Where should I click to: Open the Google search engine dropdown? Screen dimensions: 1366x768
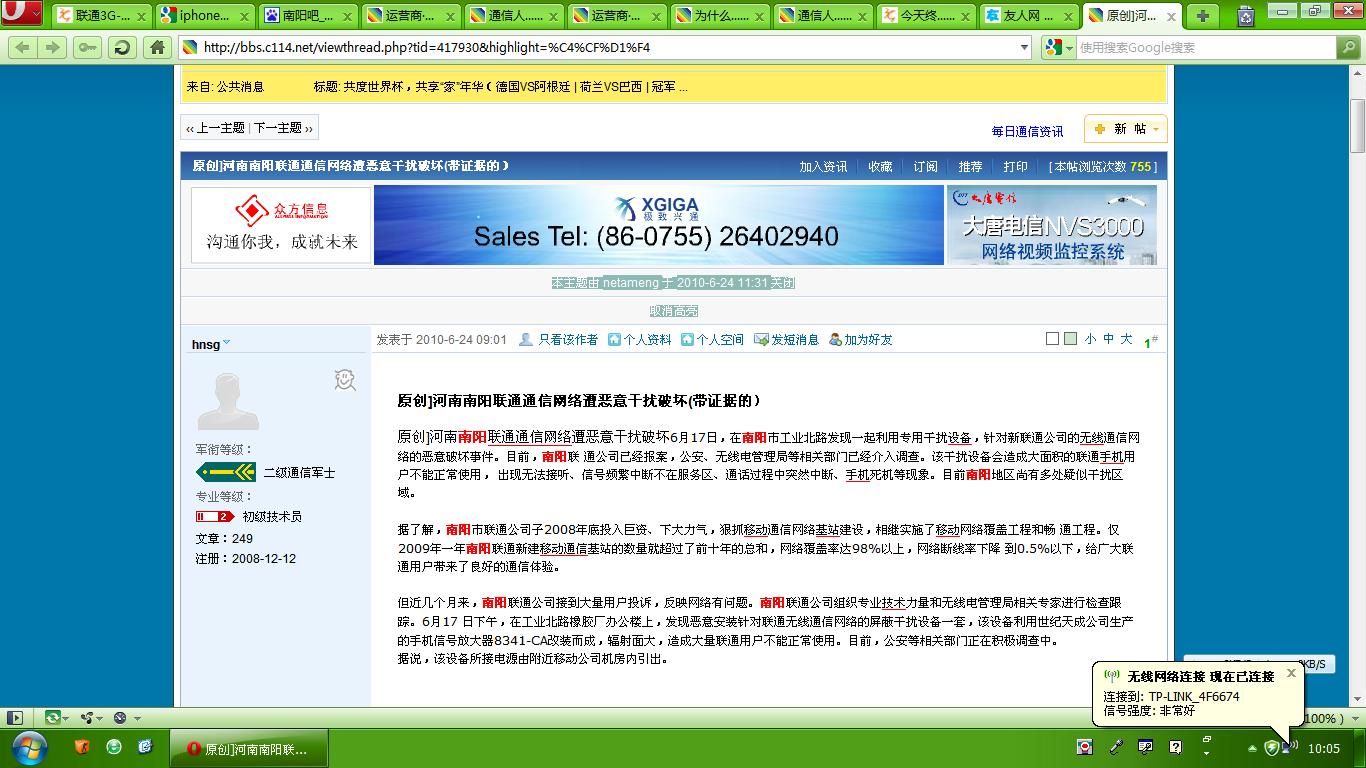point(1059,47)
